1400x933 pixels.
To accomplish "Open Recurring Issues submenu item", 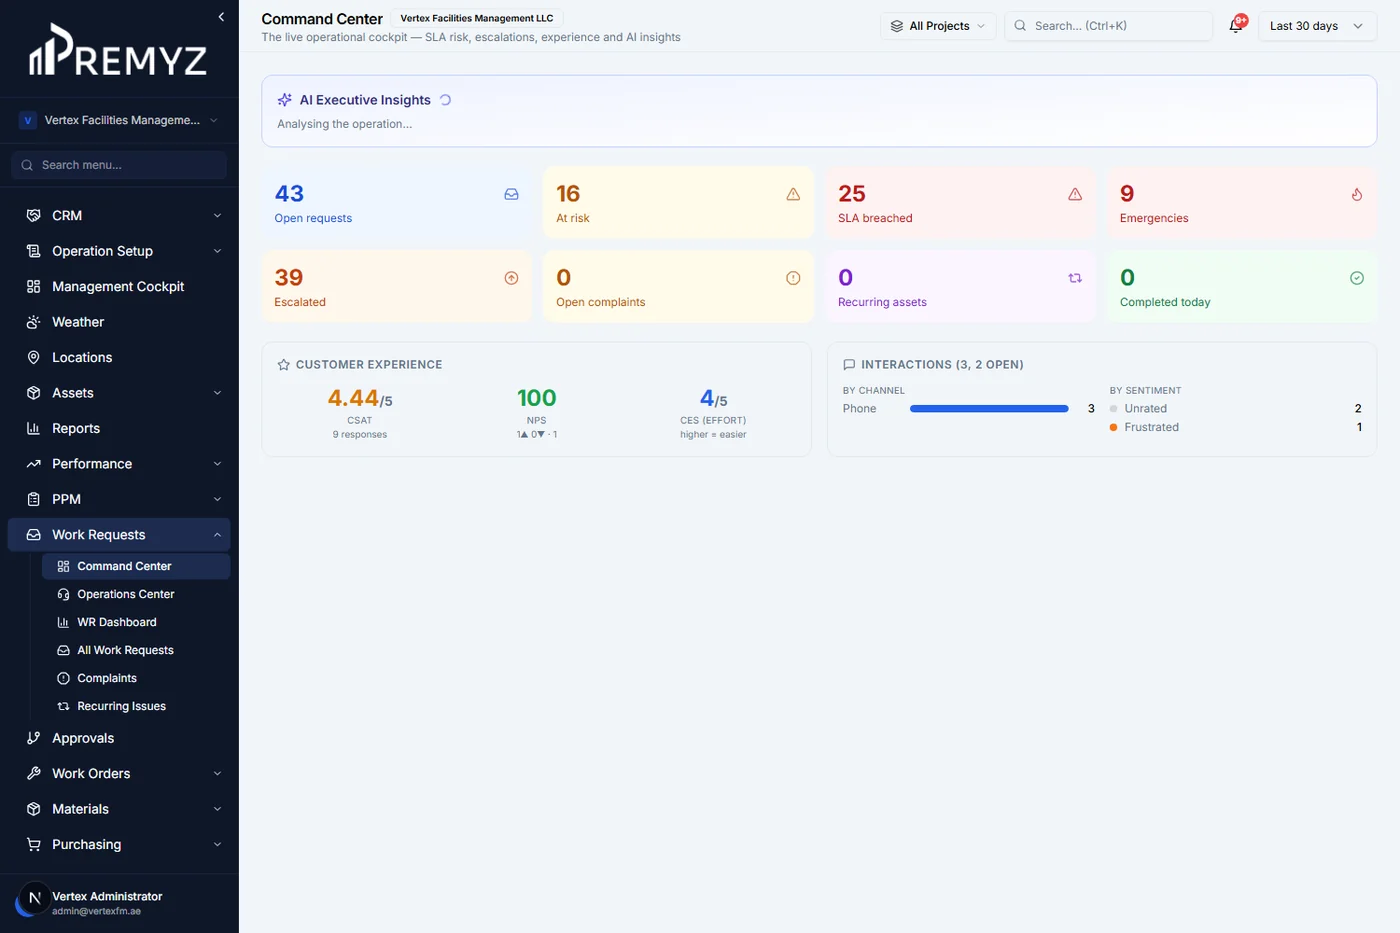I will pos(136,706).
